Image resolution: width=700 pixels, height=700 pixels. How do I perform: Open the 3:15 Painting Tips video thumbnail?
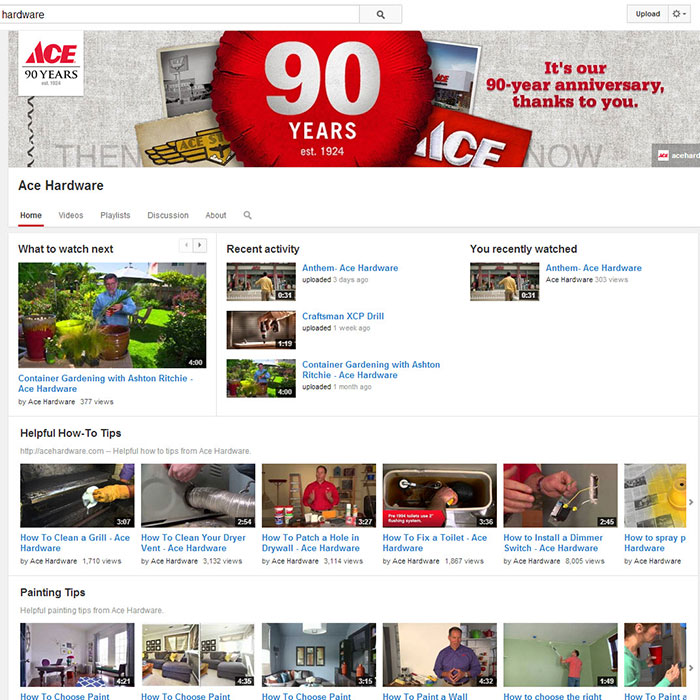319,655
